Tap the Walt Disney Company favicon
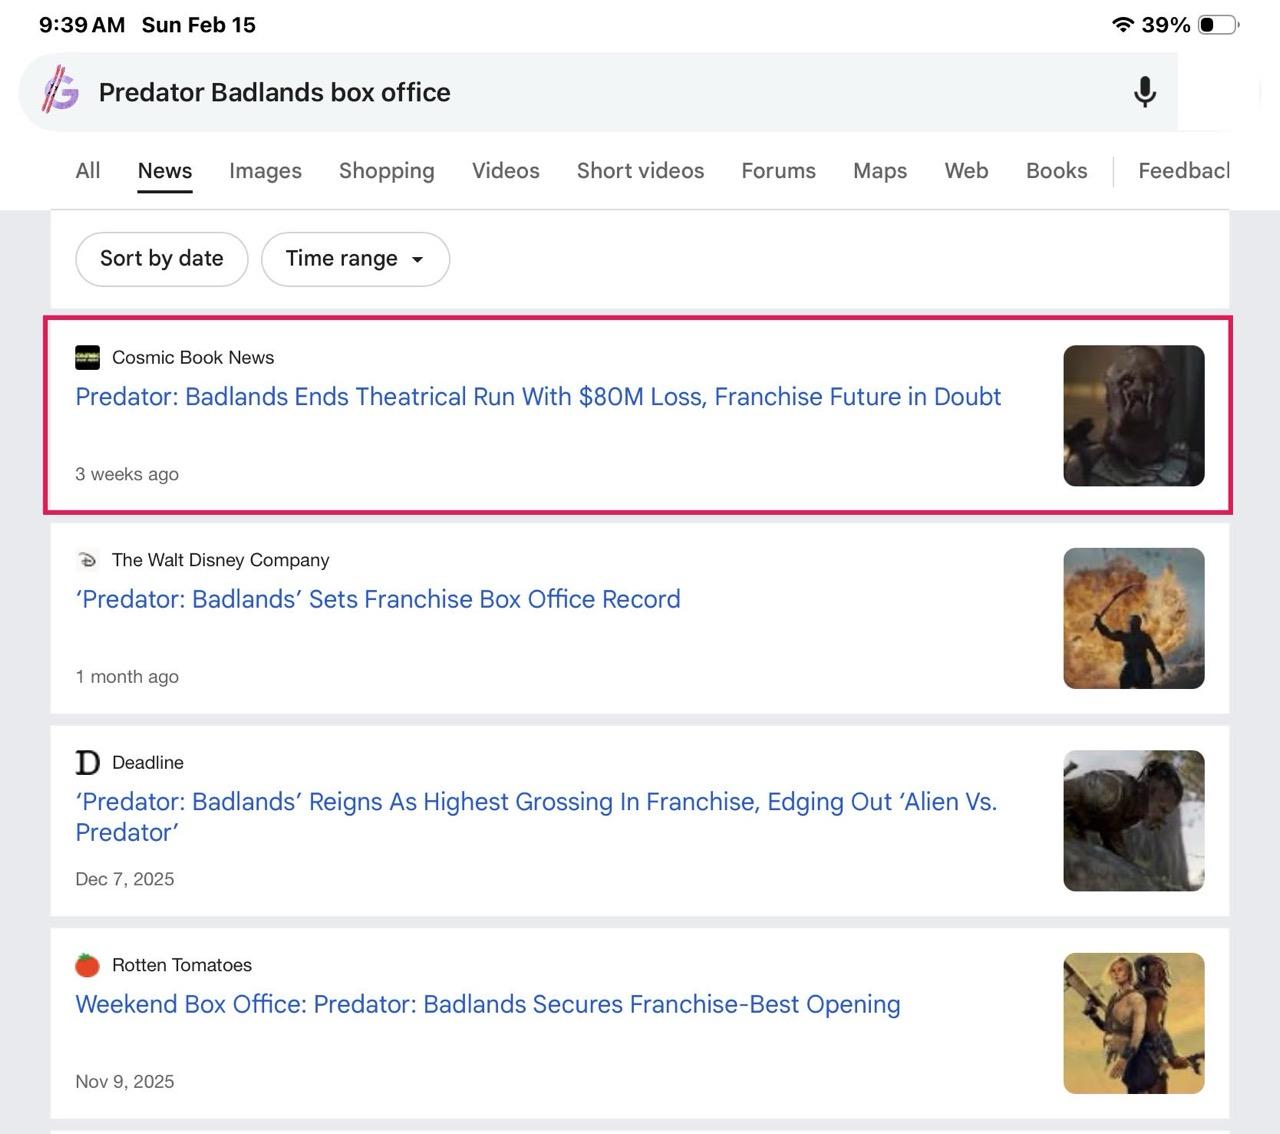 [x=87, y=560]
